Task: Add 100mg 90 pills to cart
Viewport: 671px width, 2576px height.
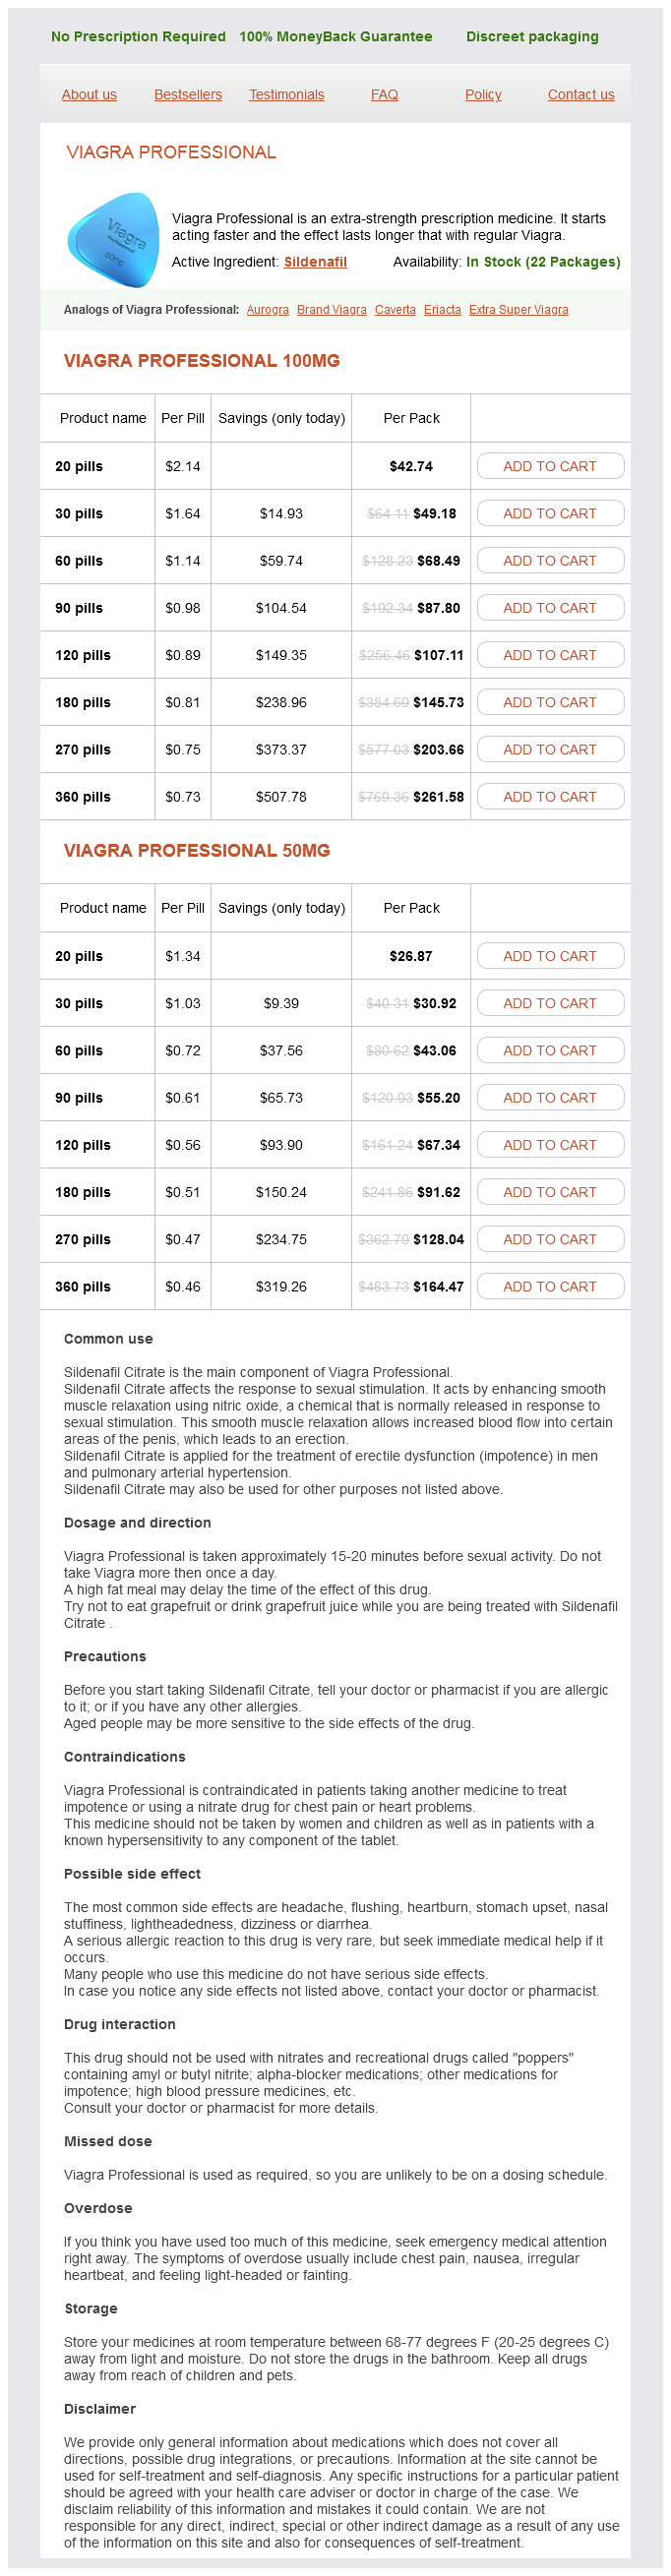Action: tap(550, 608)
